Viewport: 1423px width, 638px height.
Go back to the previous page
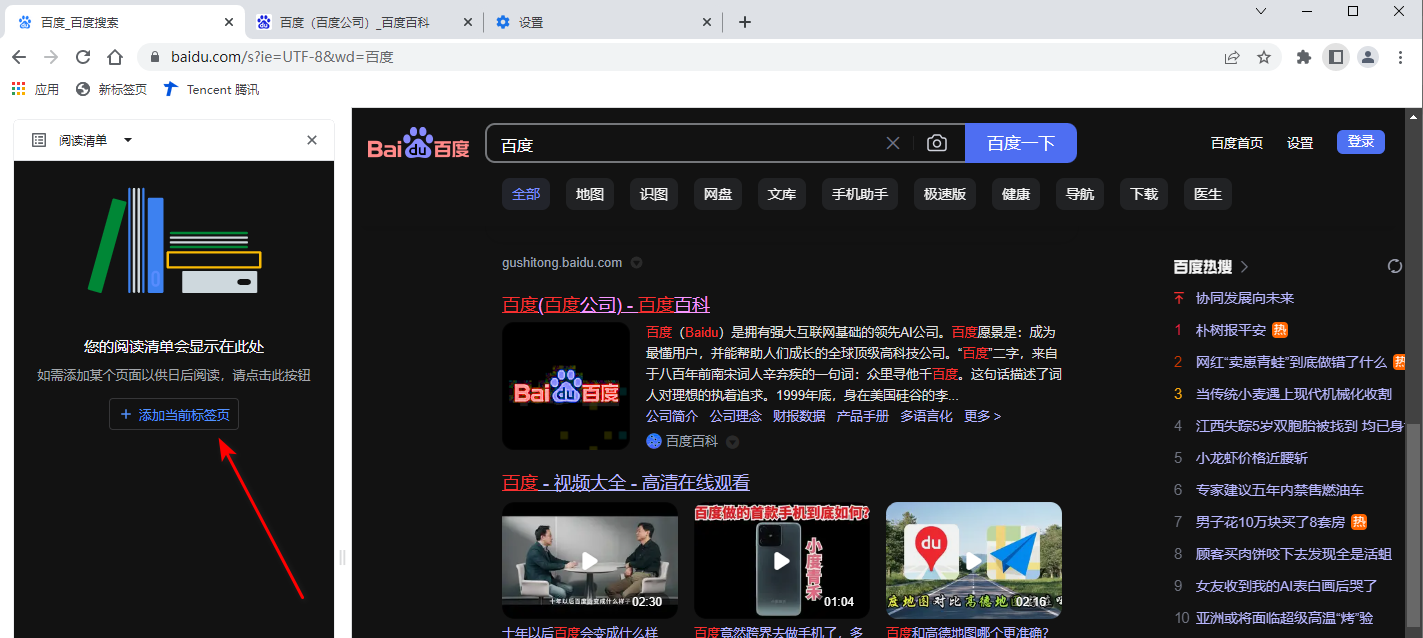tap(19, 57)
